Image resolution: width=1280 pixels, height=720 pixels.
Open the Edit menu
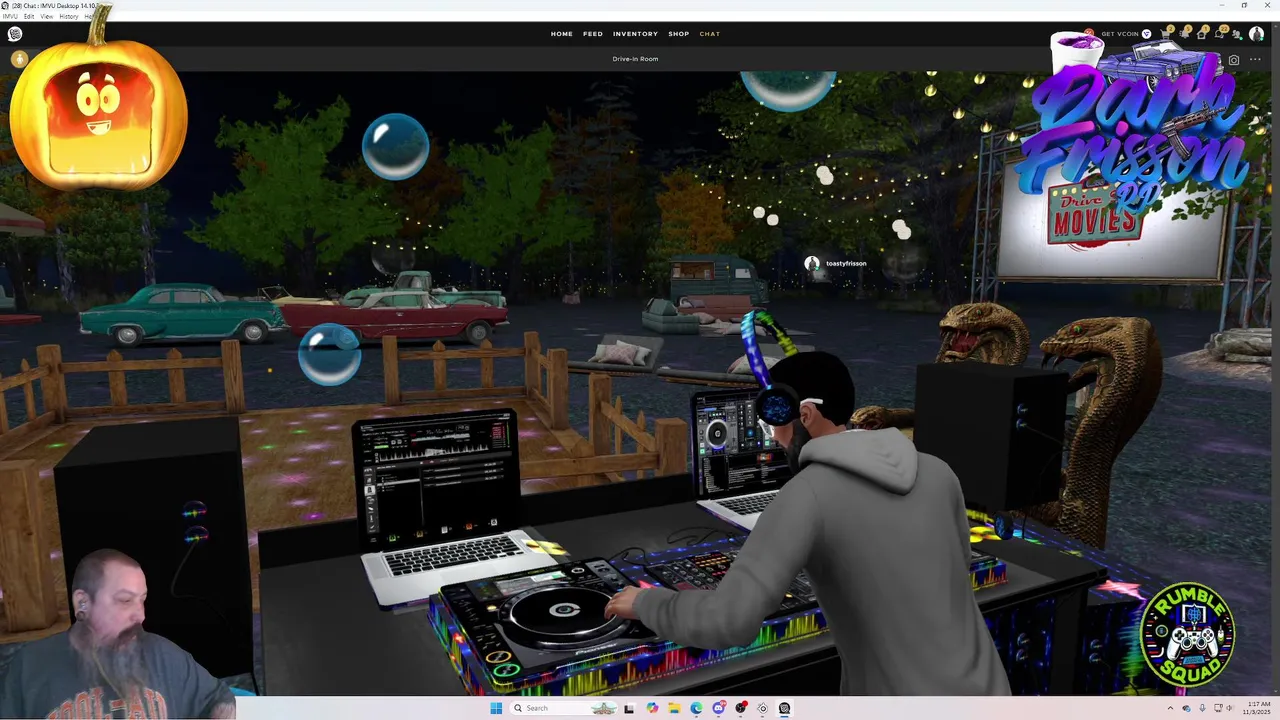pyautogui.click(x=29, y=16)
